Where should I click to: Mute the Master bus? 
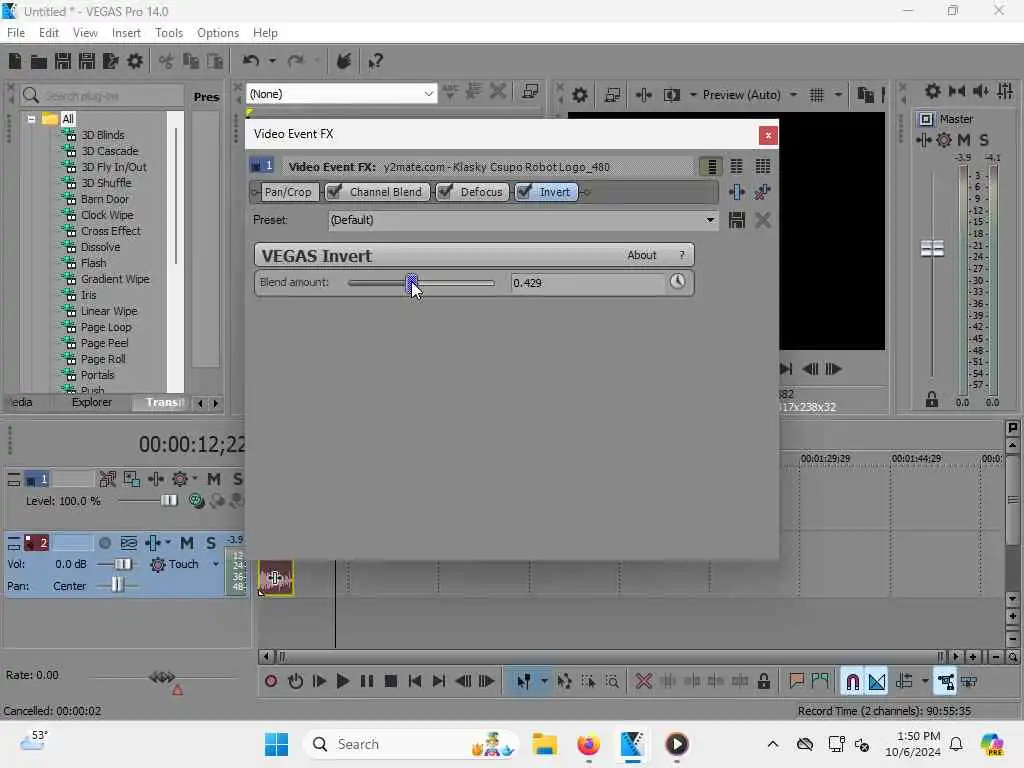[964, 140]
